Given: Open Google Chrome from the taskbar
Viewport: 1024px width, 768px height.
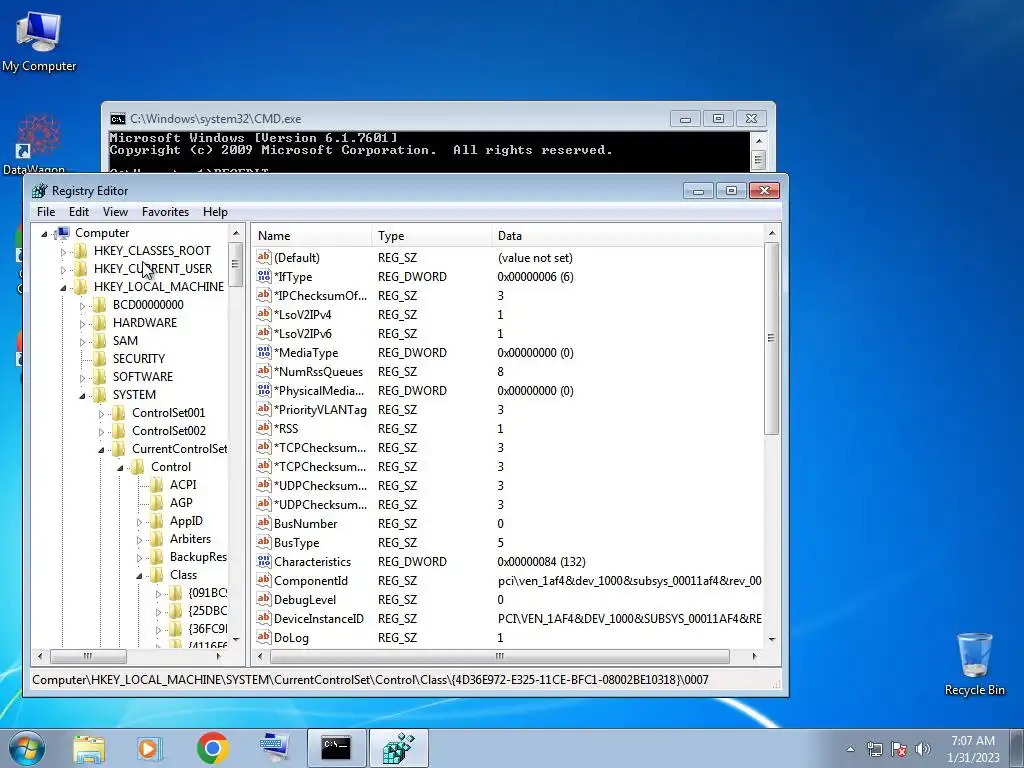Looking at the screenshot, I should click(x=212, y=748).
